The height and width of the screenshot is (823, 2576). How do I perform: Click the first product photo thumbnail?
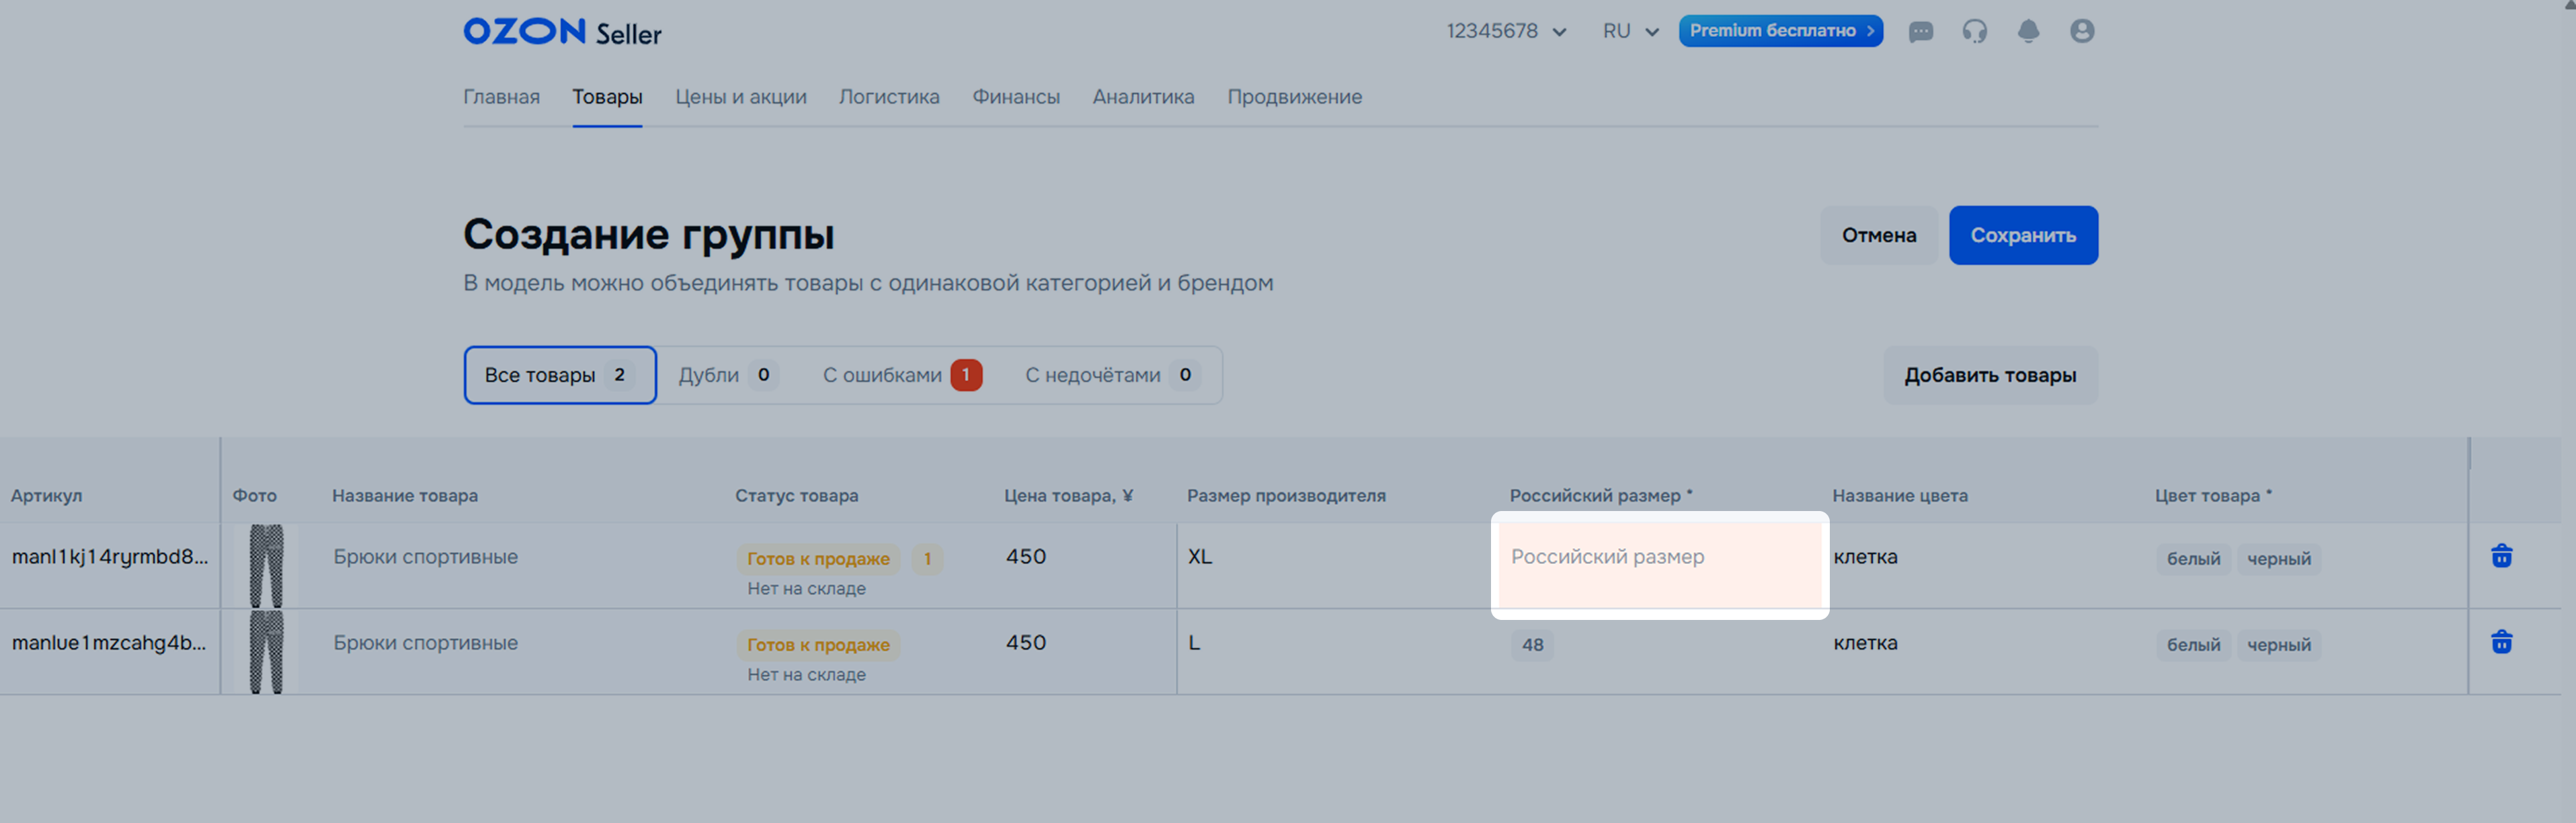pyautogui.click(x=266, y=566)
